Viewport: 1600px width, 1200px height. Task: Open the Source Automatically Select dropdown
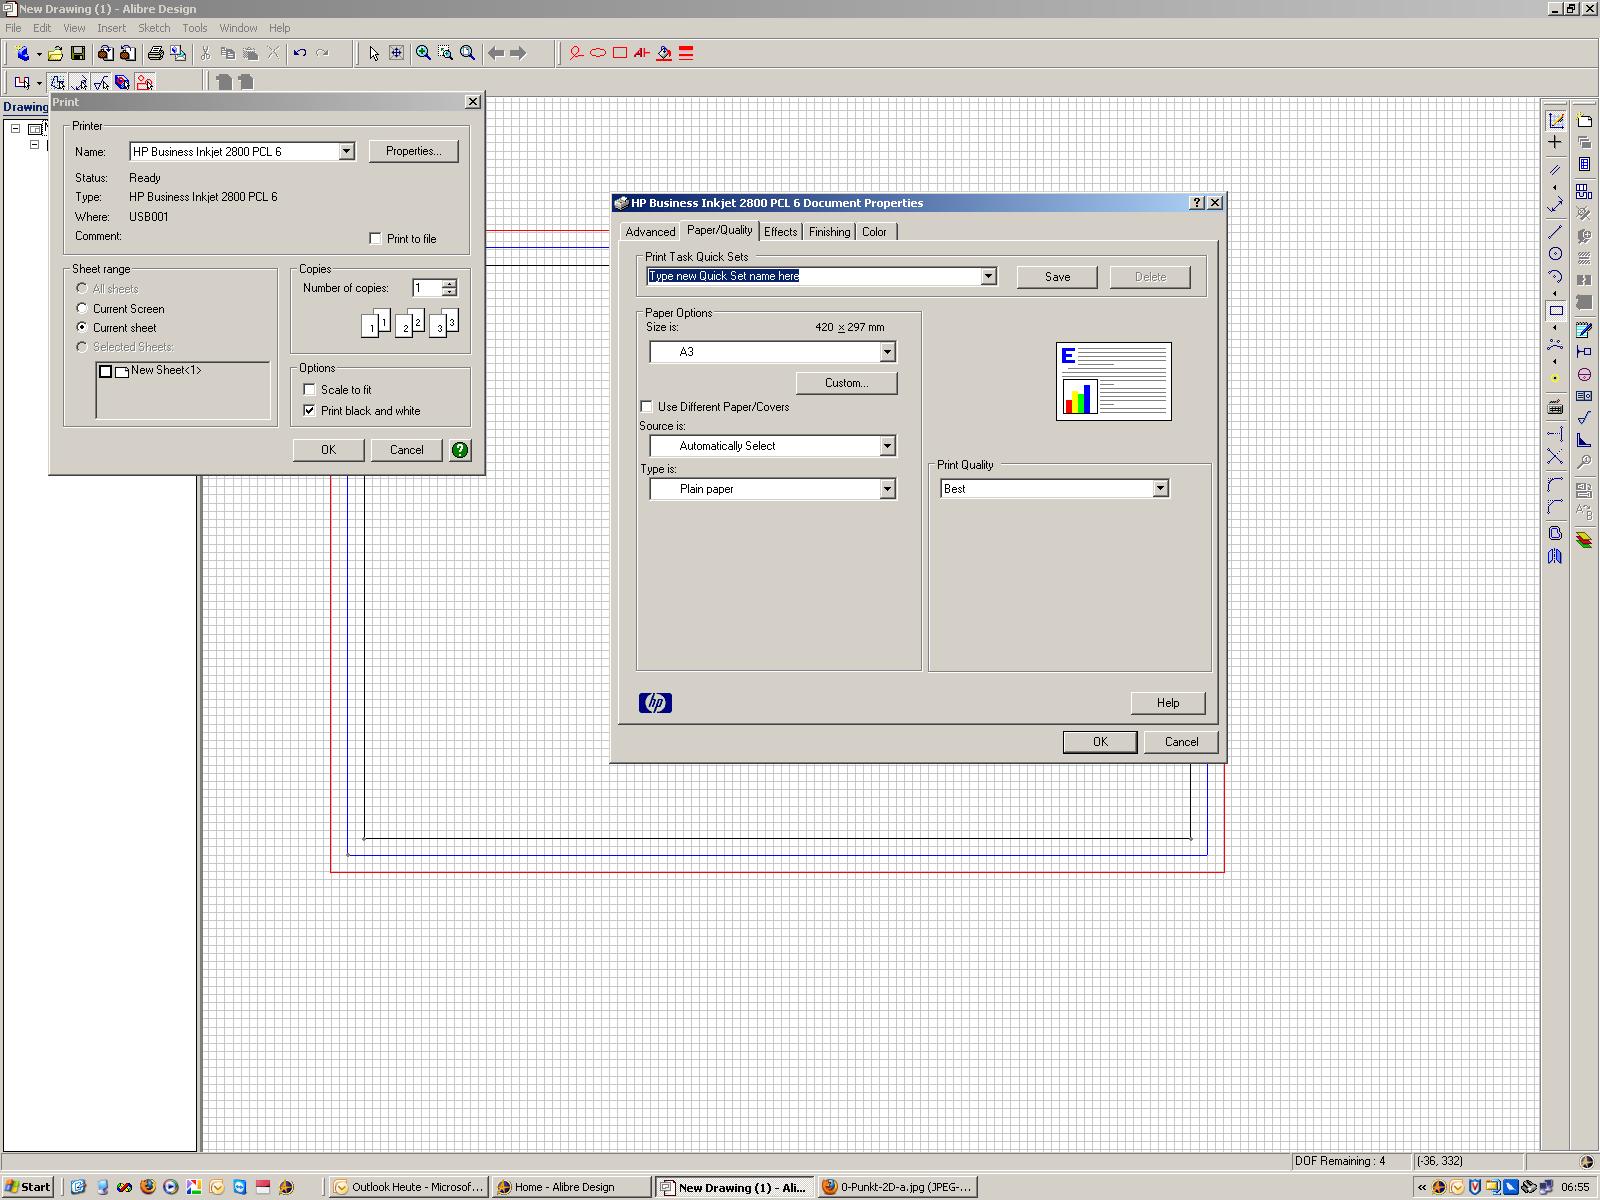tap(887, 446)
